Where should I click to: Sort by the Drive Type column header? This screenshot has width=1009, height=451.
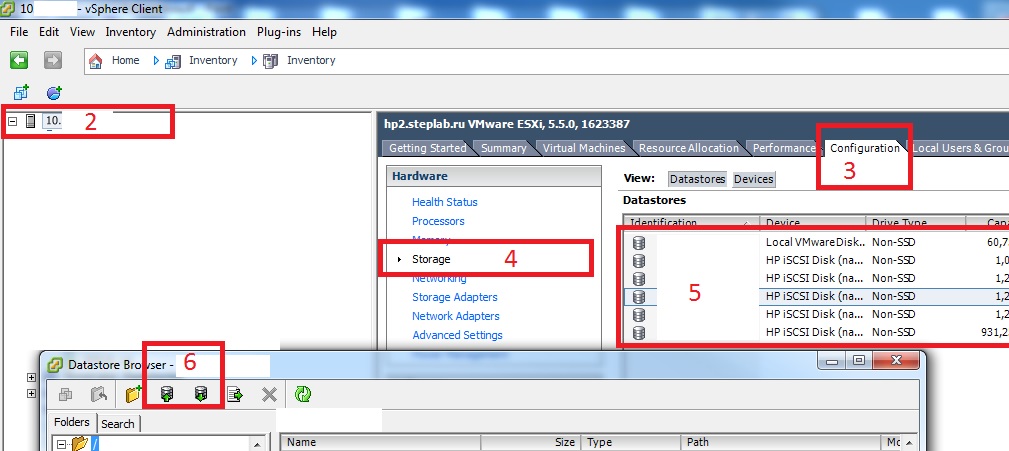click(x=915, y=223)
